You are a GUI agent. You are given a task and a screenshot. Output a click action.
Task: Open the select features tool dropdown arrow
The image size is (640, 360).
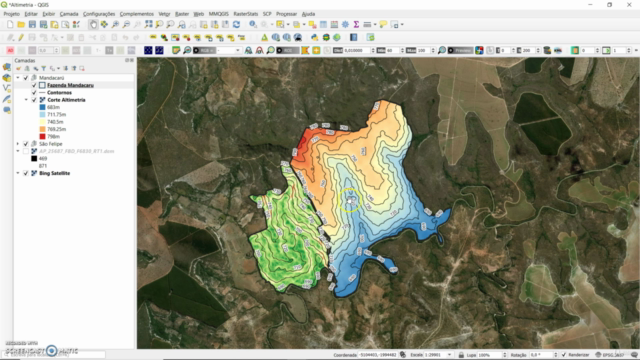click(x=287, y=25)
